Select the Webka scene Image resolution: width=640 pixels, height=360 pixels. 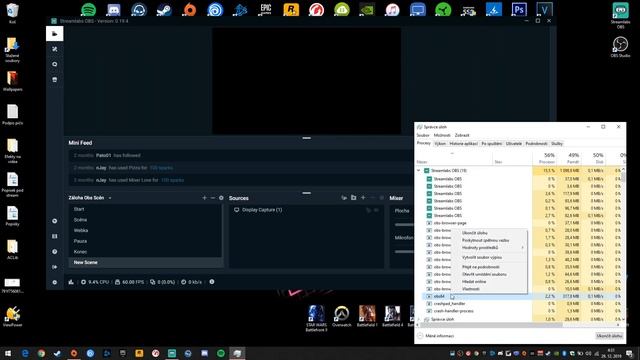click(x=145, y=230)
